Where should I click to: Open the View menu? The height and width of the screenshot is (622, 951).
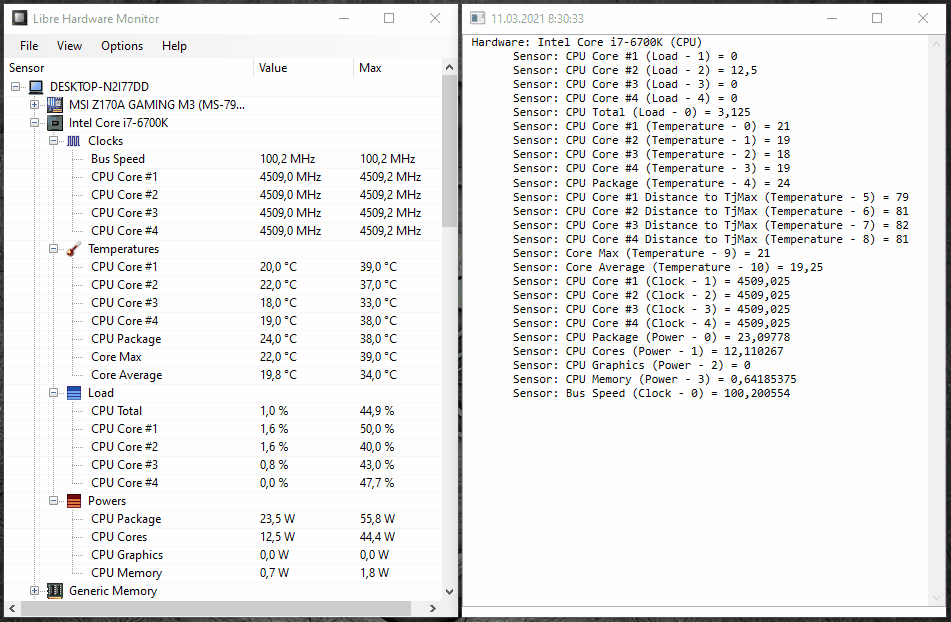coord(69,45)
